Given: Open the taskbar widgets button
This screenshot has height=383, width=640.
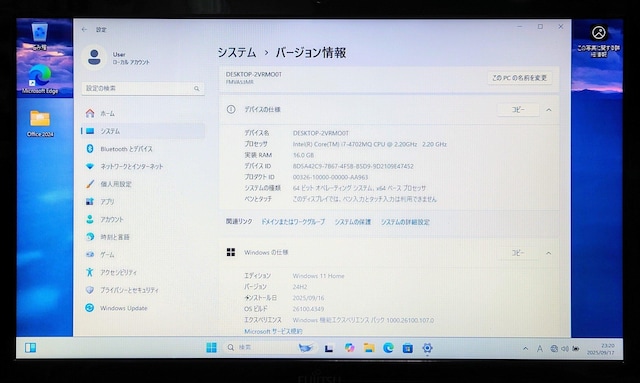Looking at the screenshot, I should point(31,347).
